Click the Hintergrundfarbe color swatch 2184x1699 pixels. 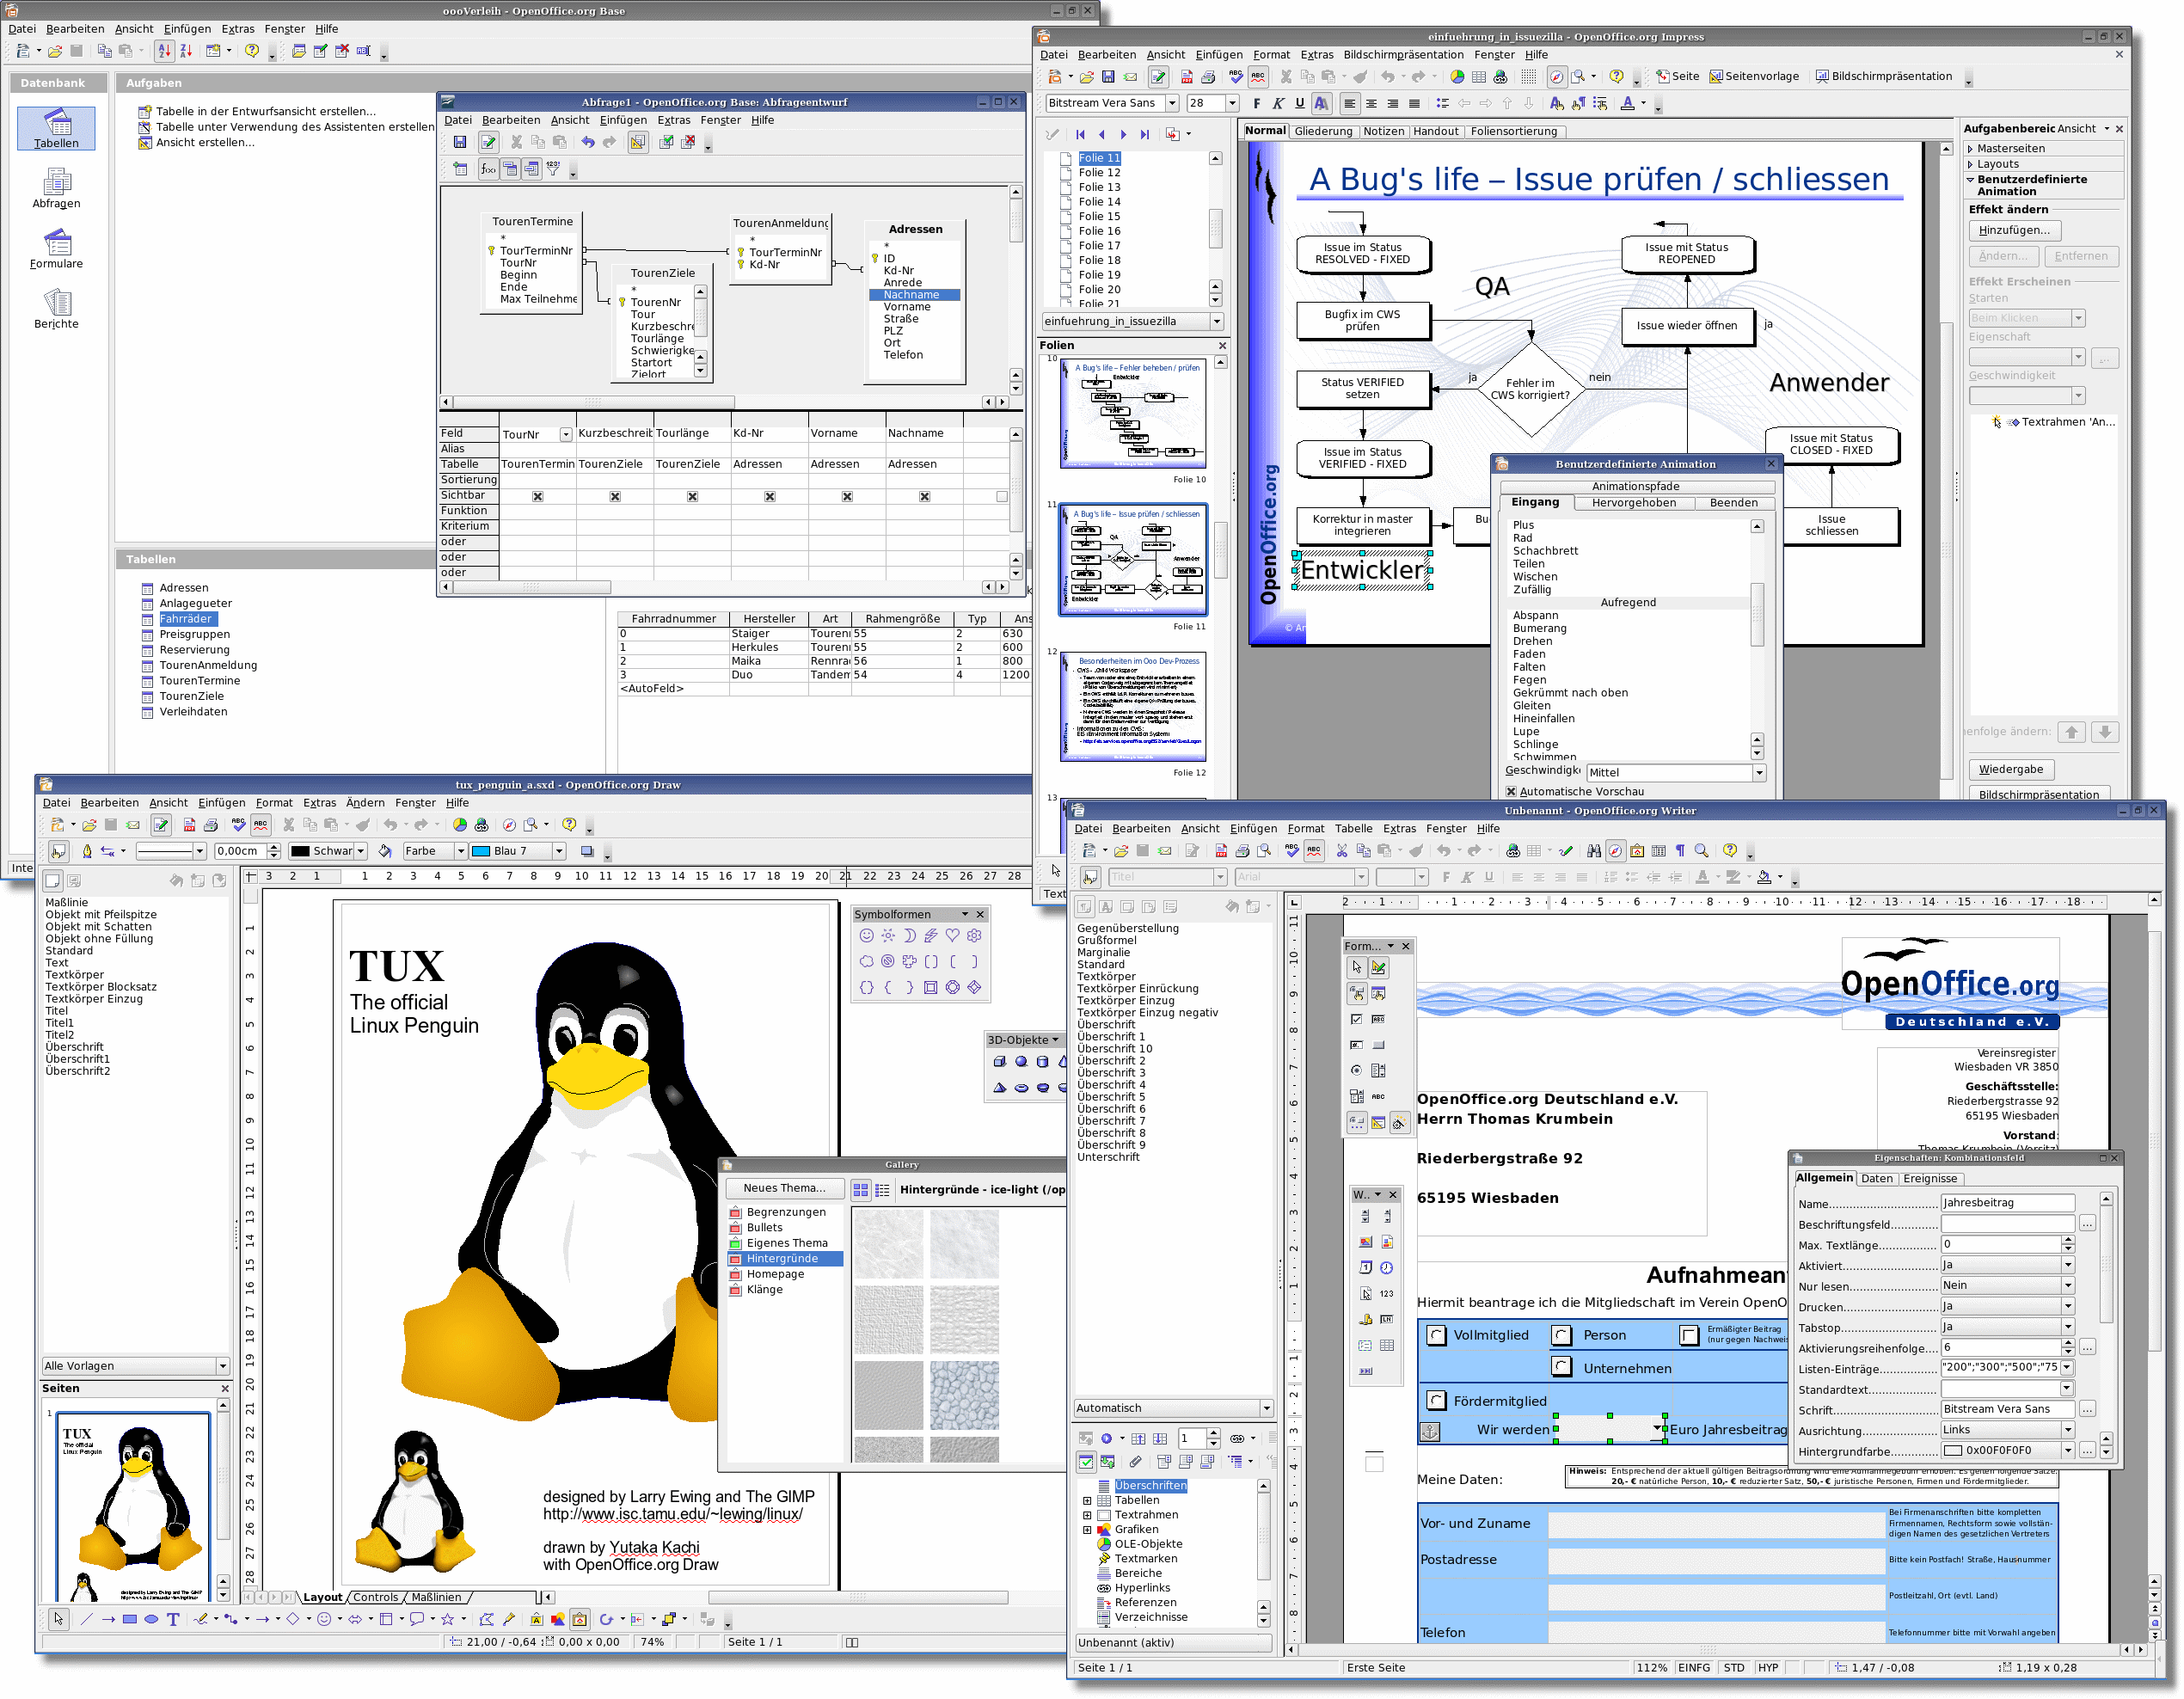pyautogui.click(x=1953, y=1450)
